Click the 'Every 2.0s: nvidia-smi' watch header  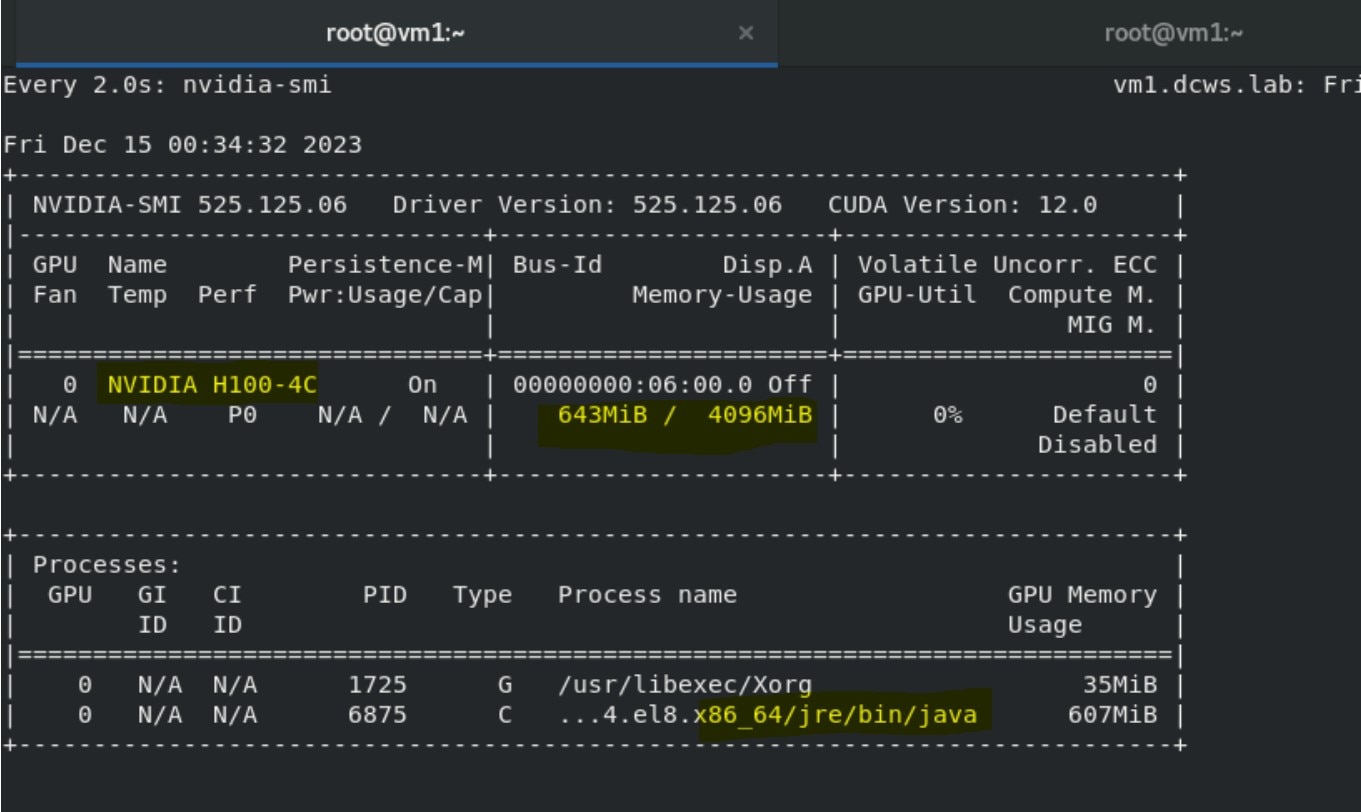pos(168,85)
